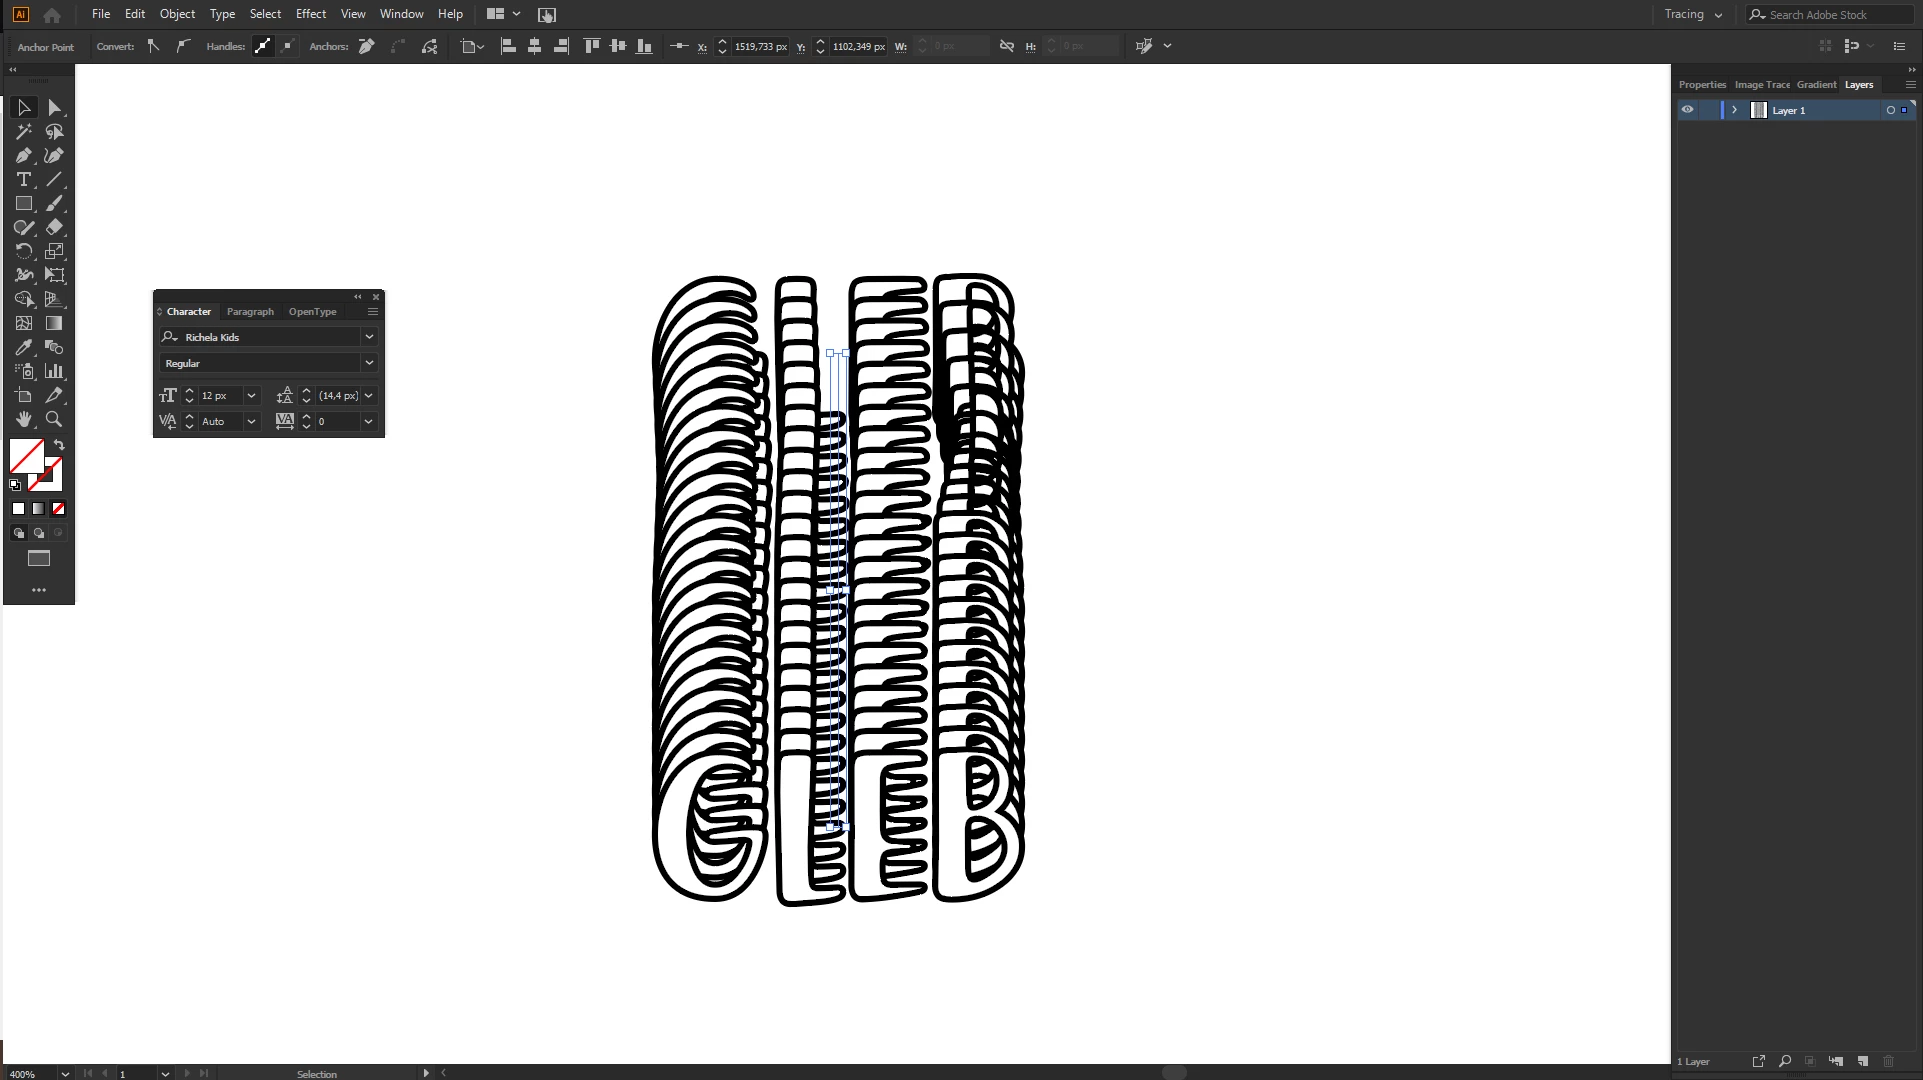Viewport: 1923px width, 1080px height.
Task: Open the Tracing workspace dropdown
Action: coord(1693,14)
